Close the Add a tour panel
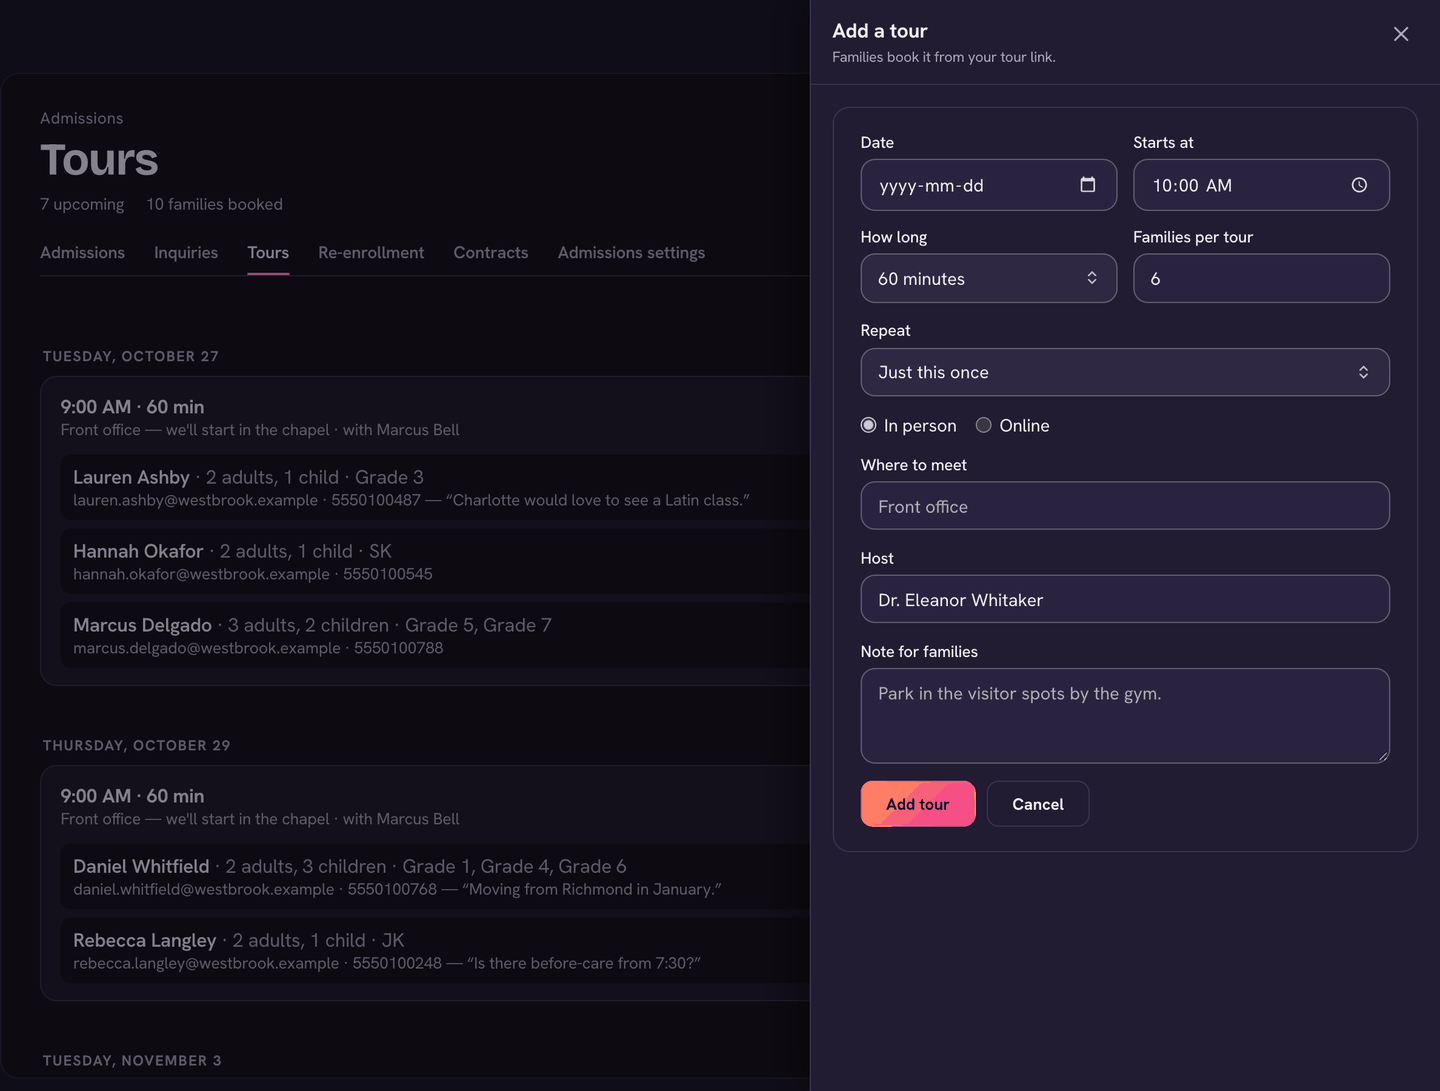The height and width of the screenshot is (1091, 1440). coord(1401,34)
